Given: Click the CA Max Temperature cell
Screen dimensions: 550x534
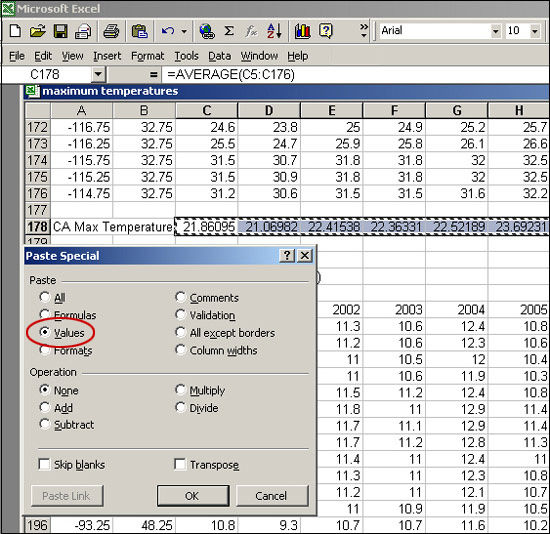Looking at the screenshot, I should [x=112, y=227].
